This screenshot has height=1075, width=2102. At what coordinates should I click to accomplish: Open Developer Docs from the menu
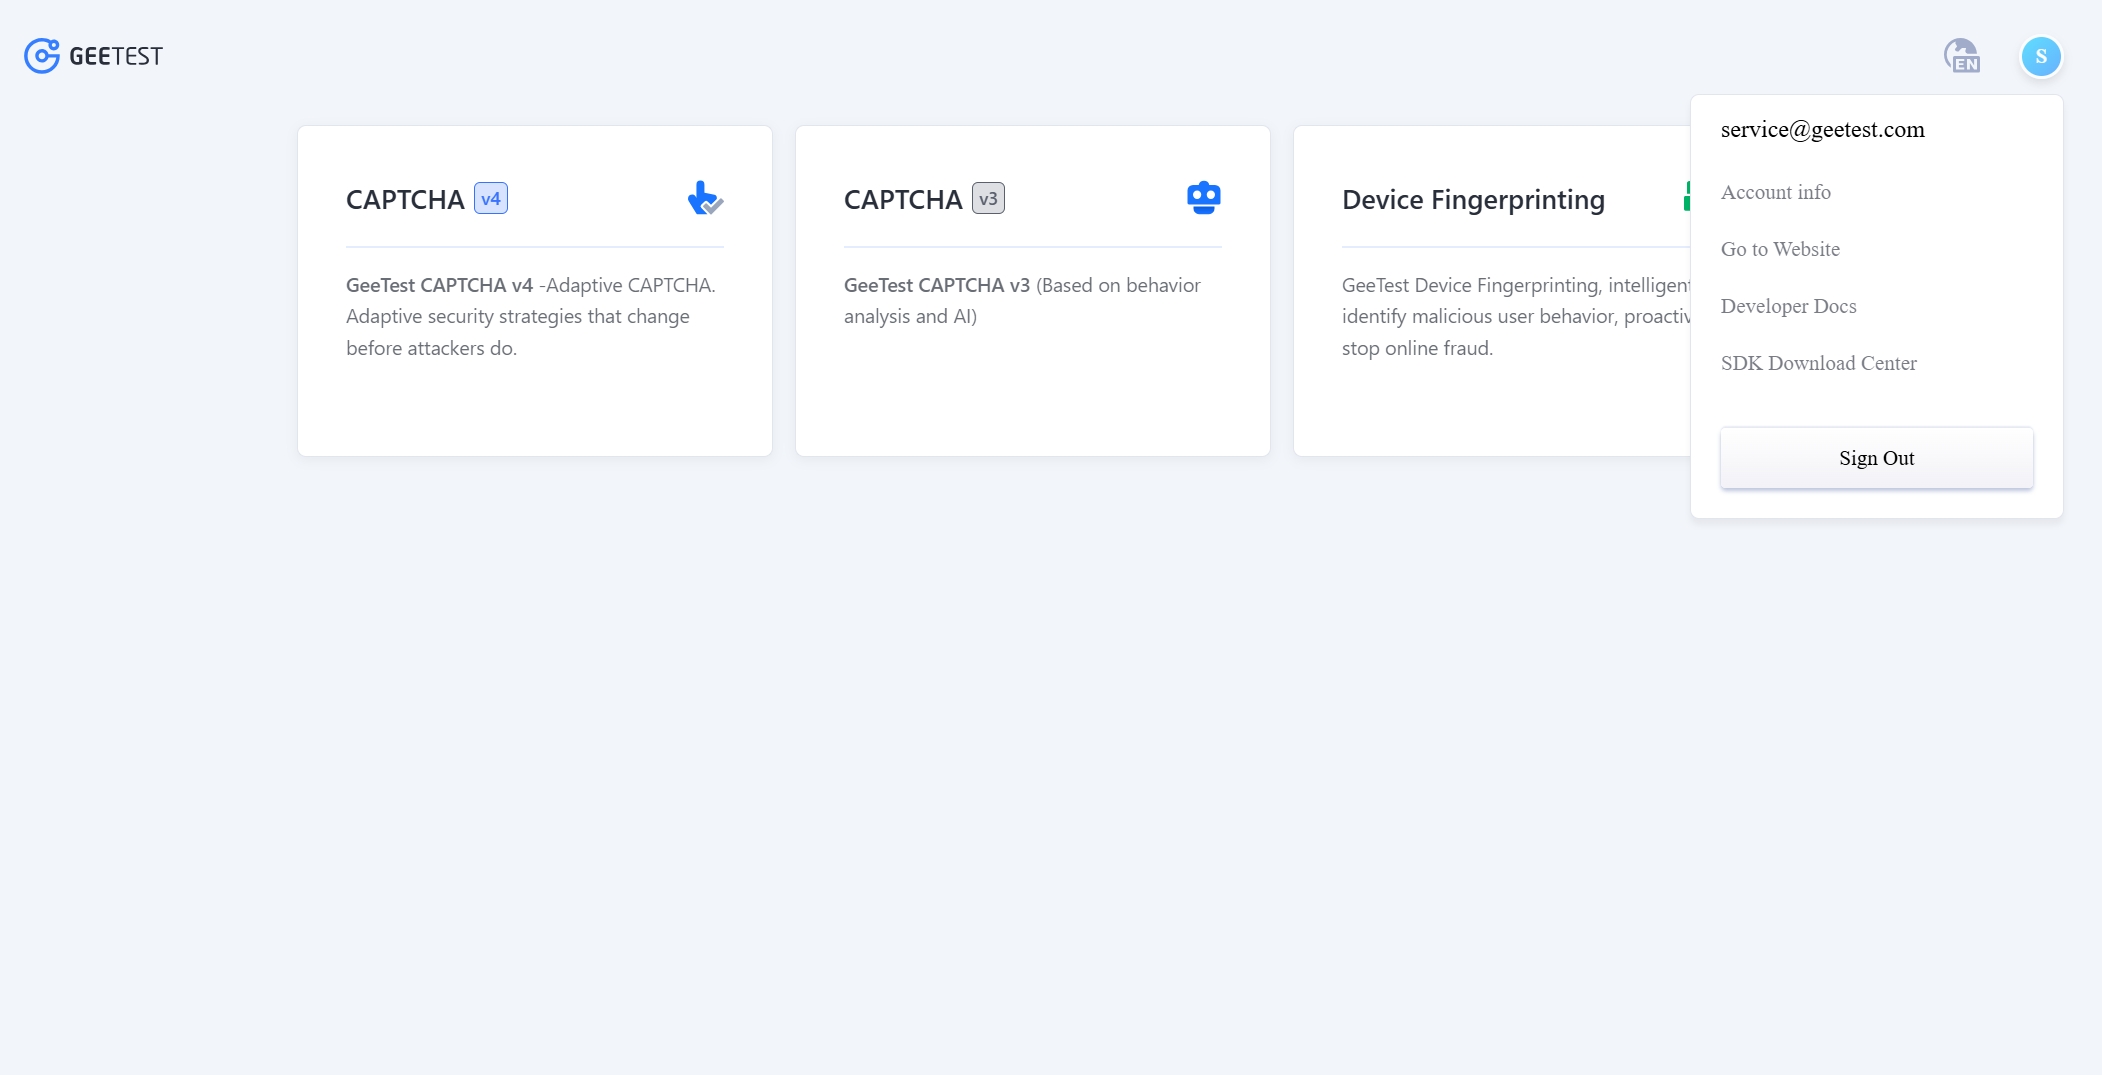coord(1788,306)
